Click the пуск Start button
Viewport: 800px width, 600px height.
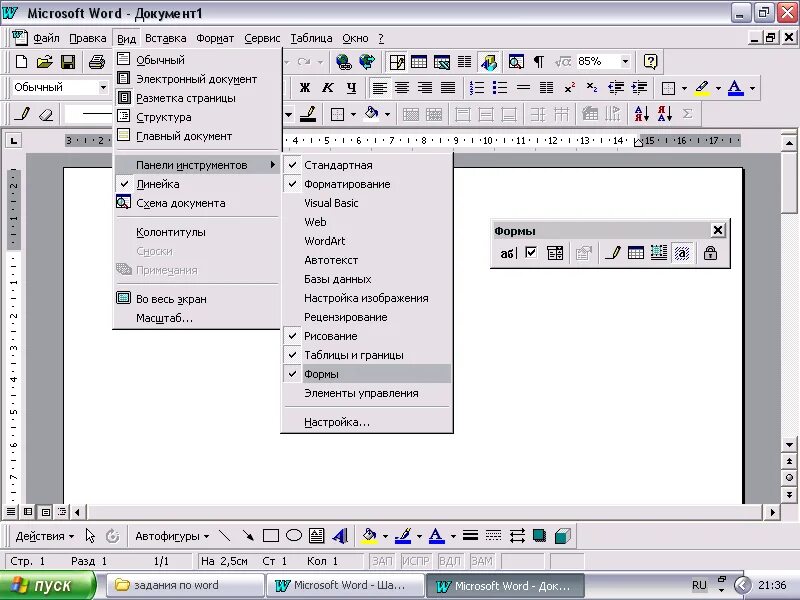coord(47,585)
